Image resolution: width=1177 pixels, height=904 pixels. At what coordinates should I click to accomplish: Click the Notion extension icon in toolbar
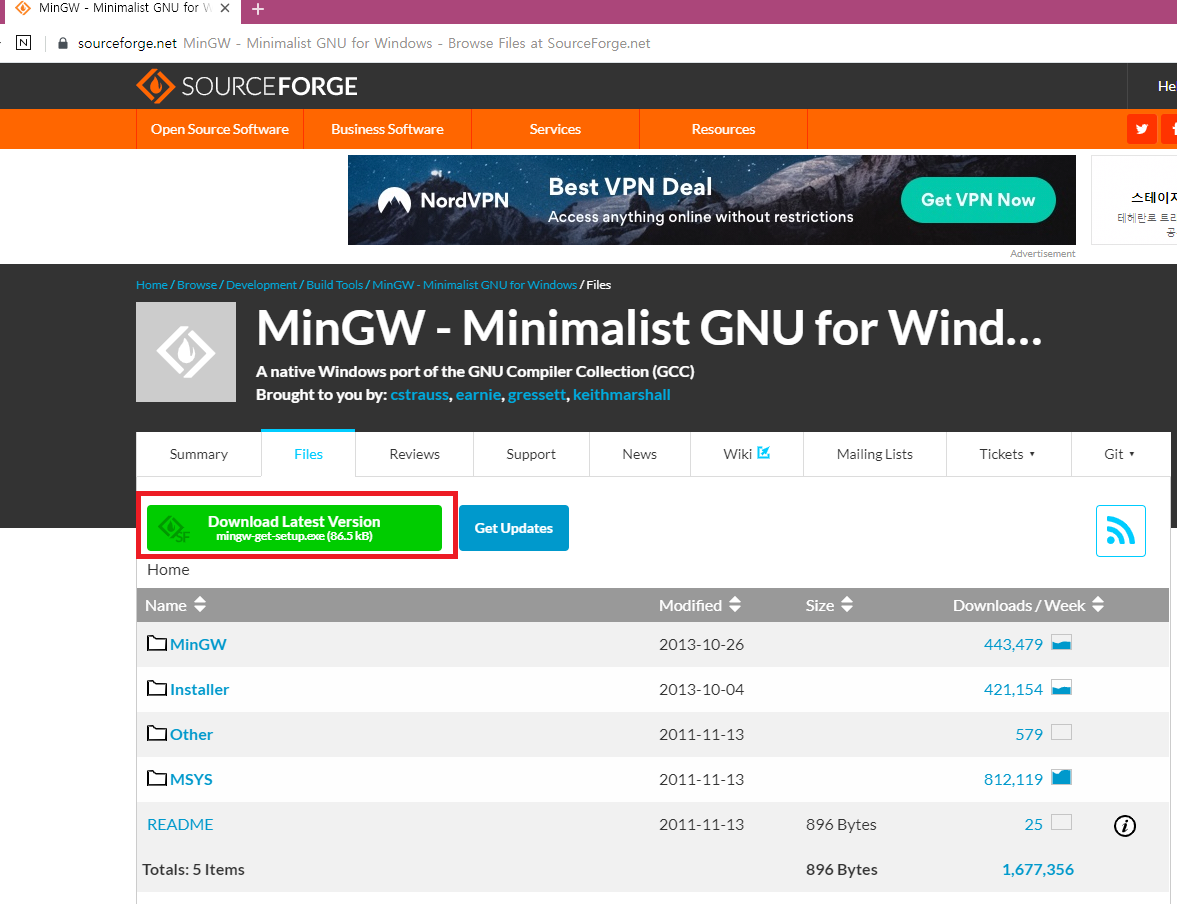tap(24, 43)
